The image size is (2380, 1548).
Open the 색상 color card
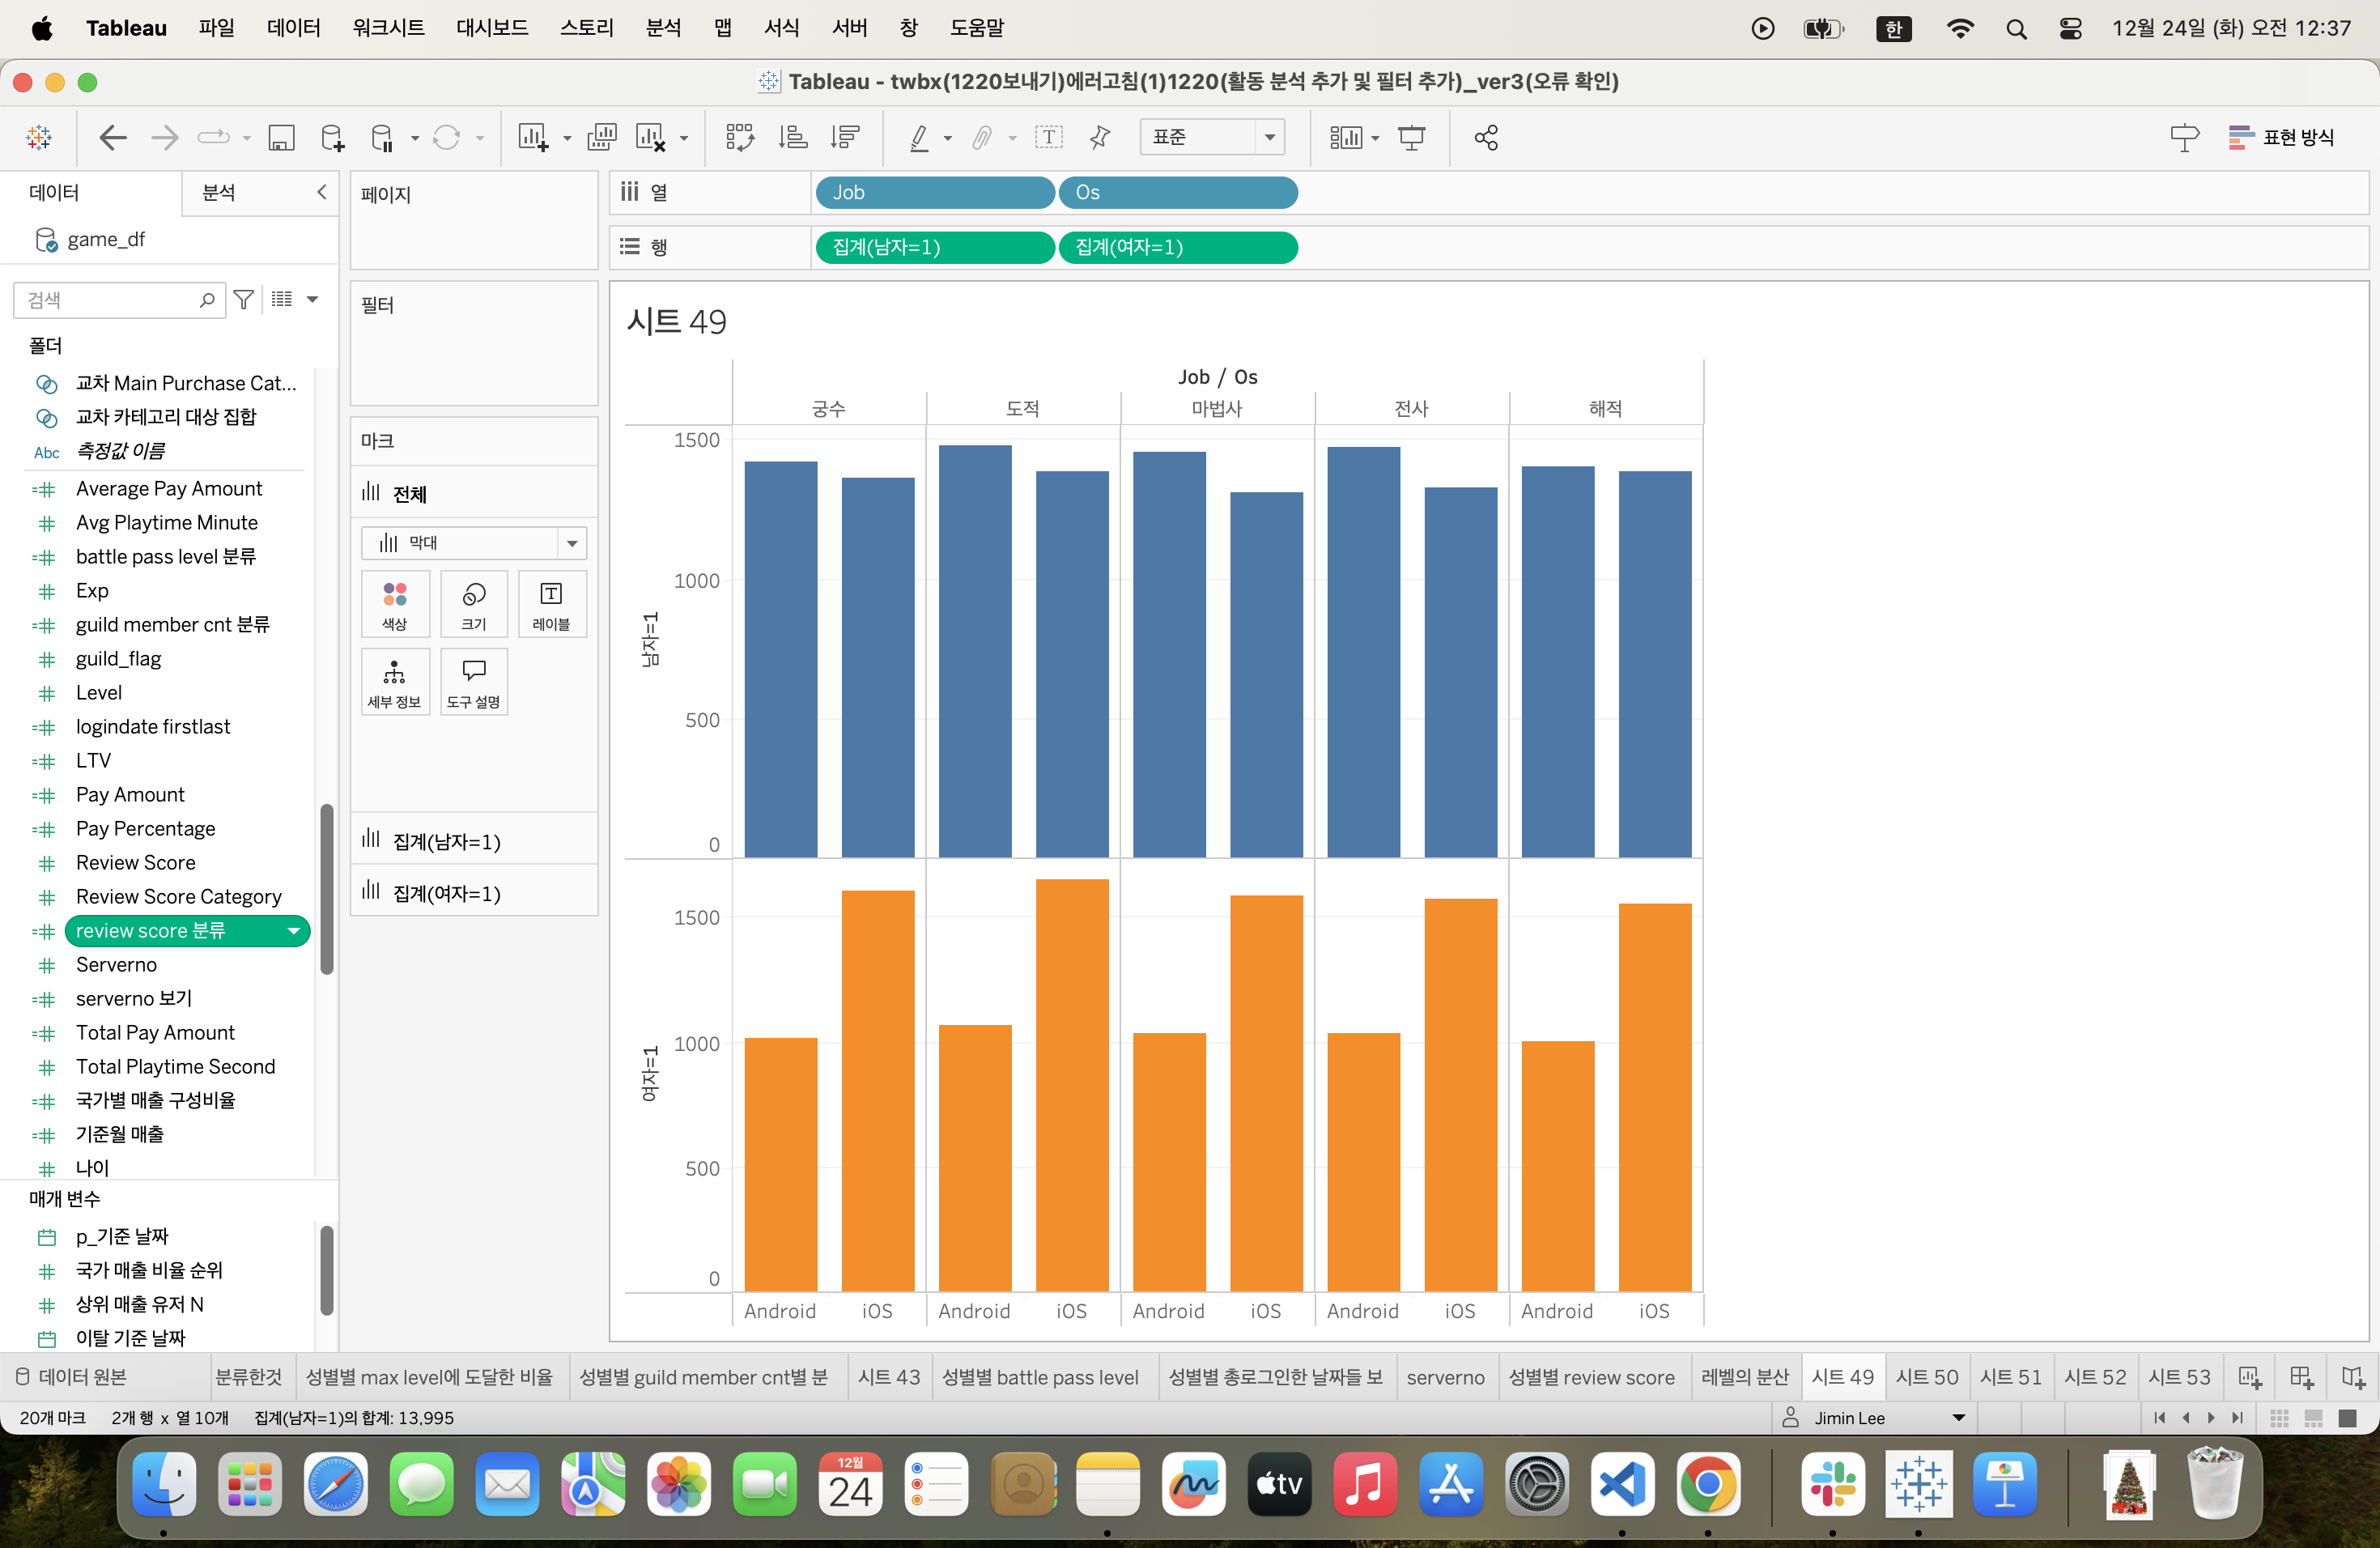coord(395,604)
